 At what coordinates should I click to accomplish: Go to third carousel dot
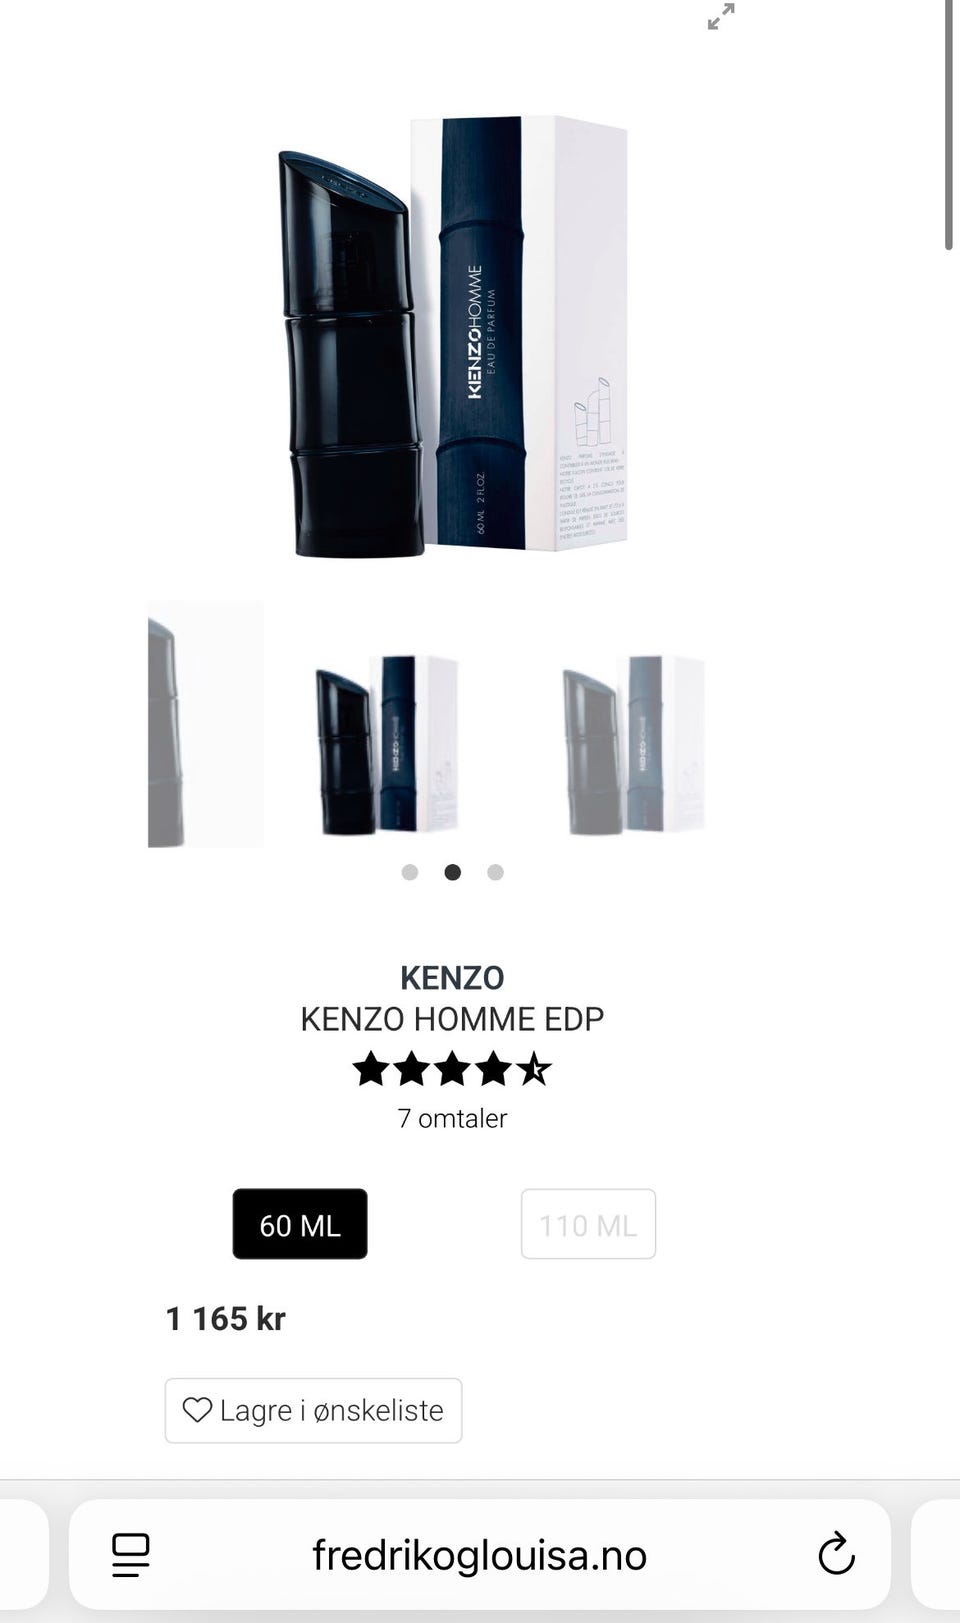tap(495, 872)
